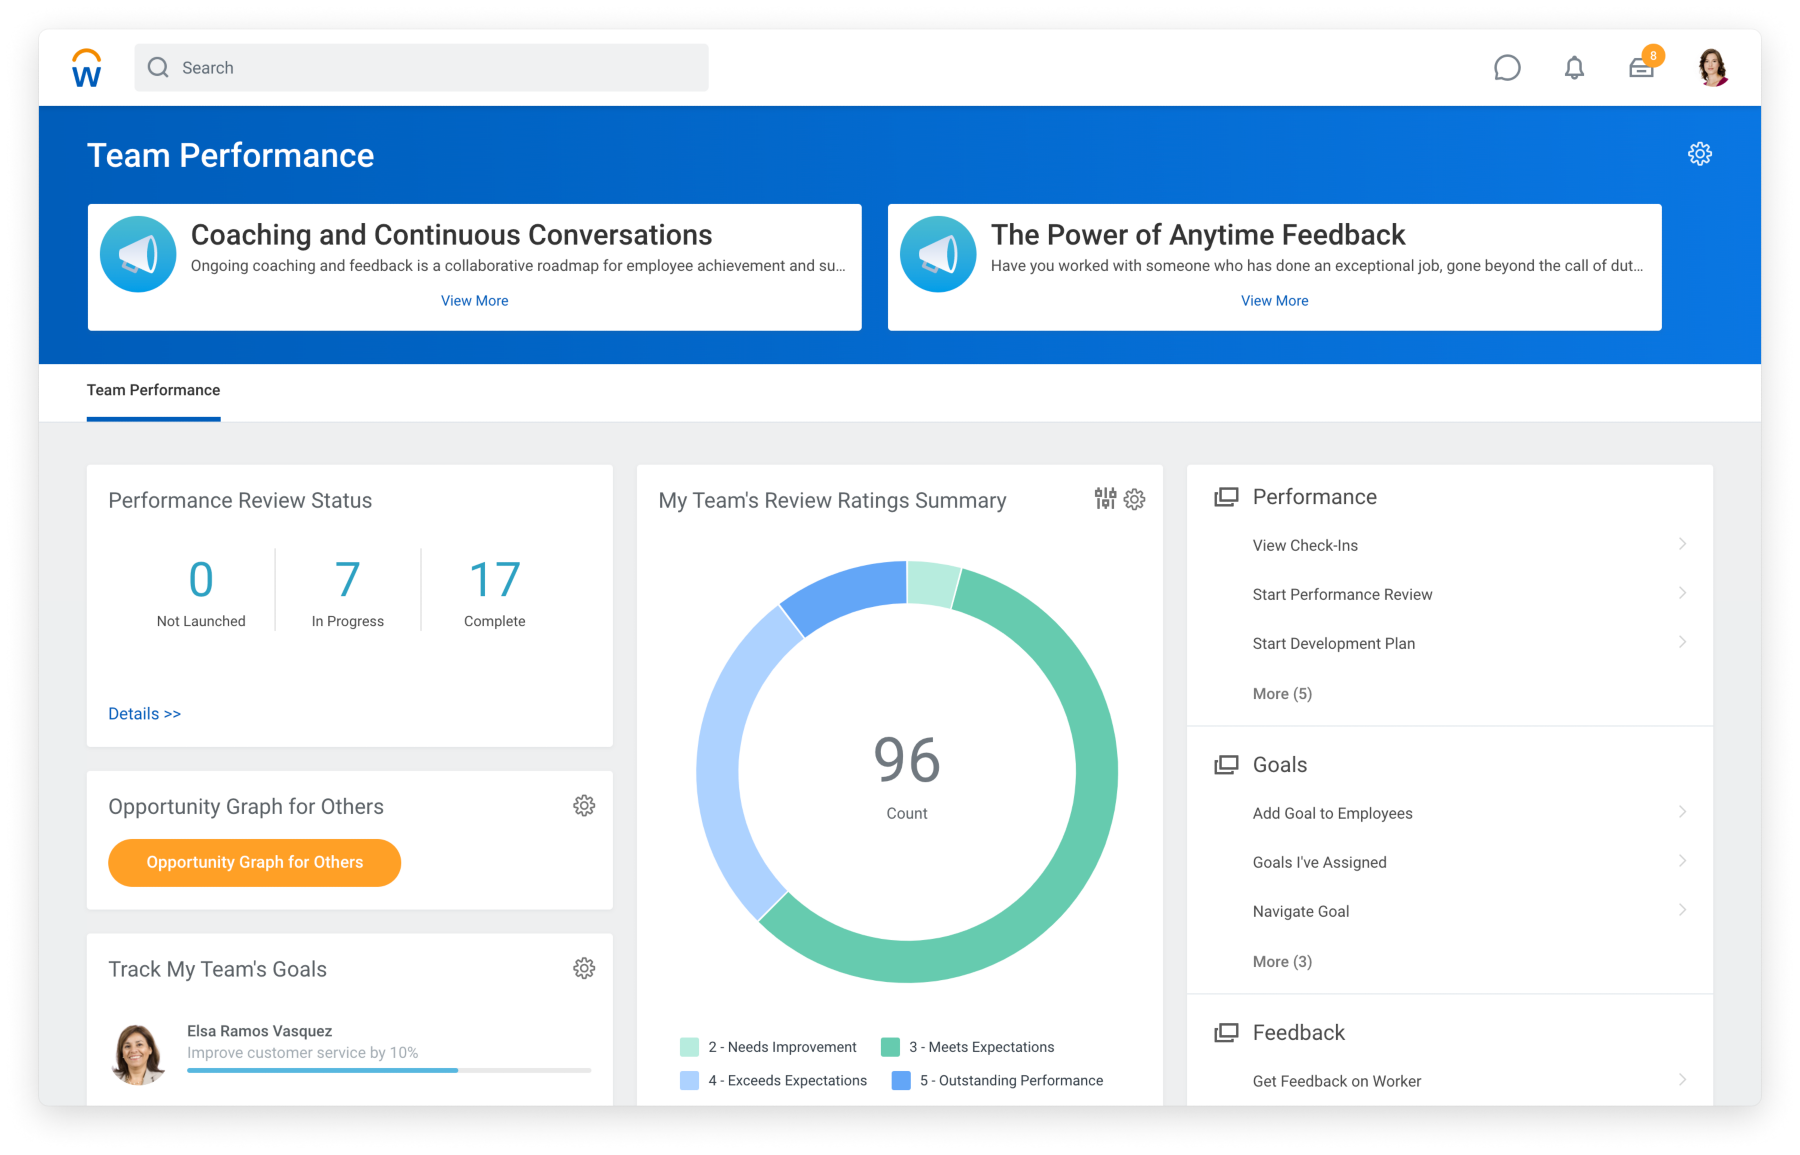The height and width of the screenshot is (1155, 1800).
Task: Open the inbox with 8 items
Action: click(1641, 67)
